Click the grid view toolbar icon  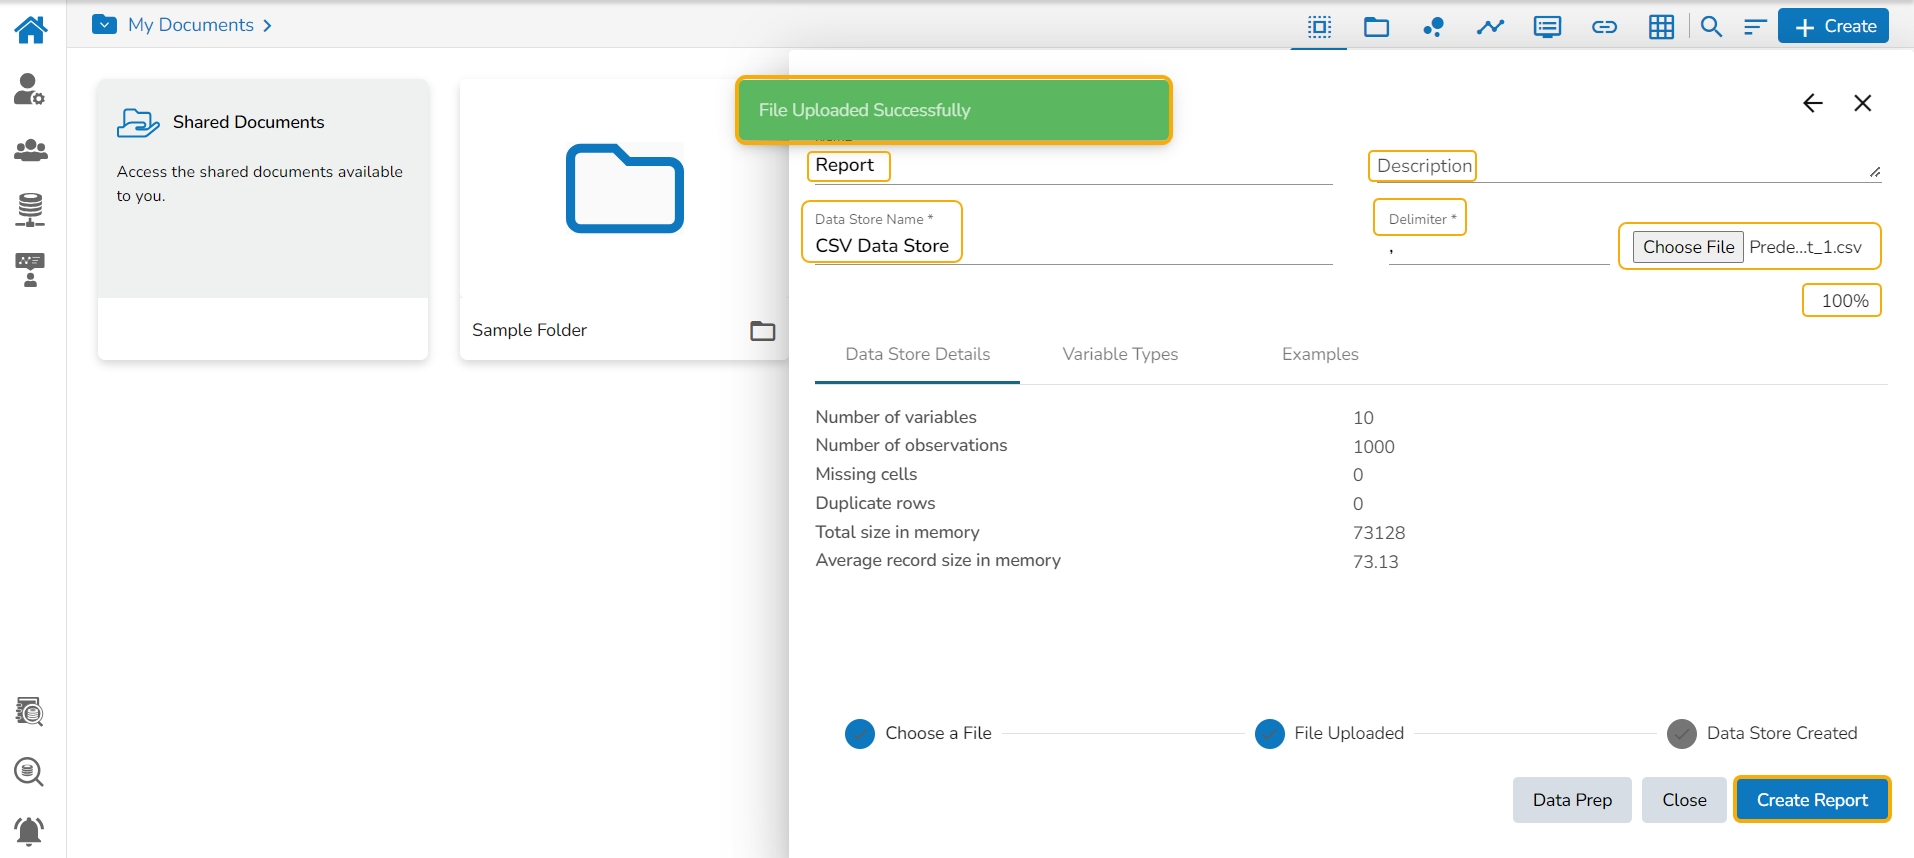coord(1661,27)
